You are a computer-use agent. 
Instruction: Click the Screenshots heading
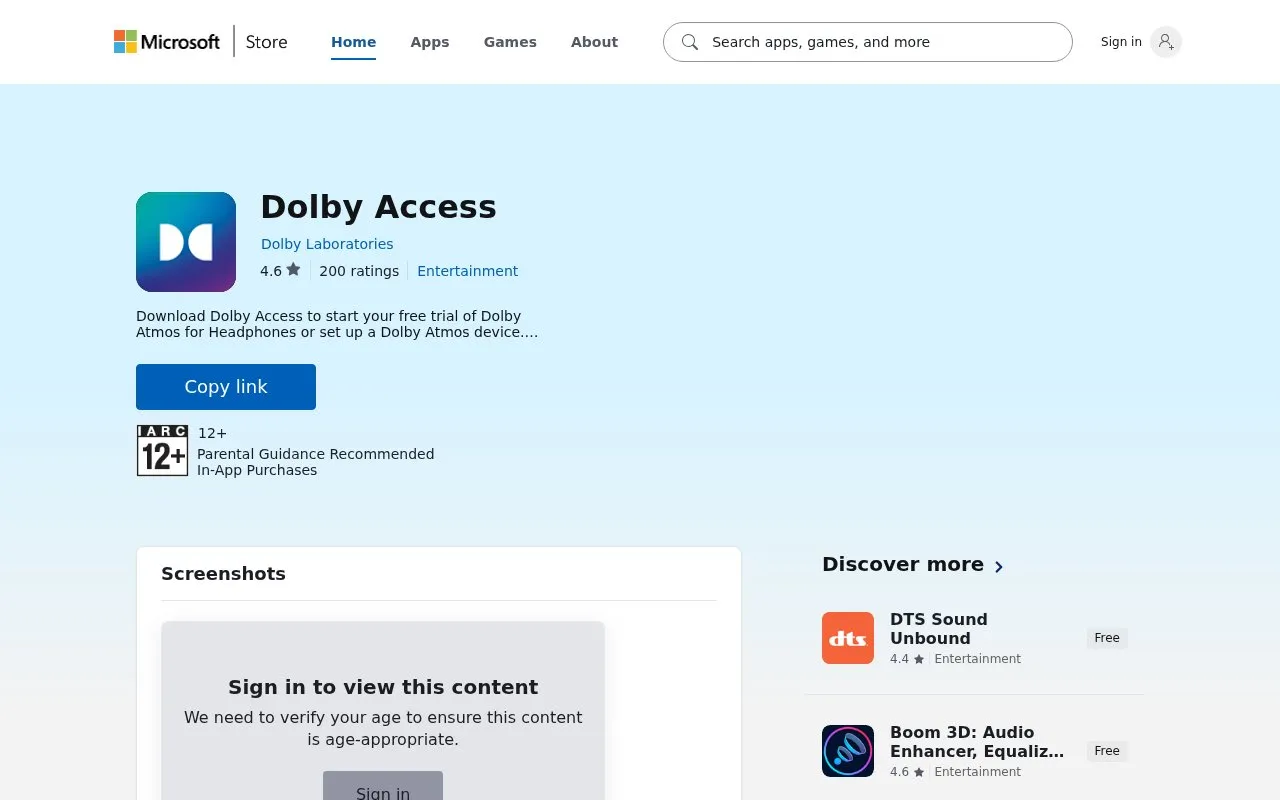click(x=223, y=574)
